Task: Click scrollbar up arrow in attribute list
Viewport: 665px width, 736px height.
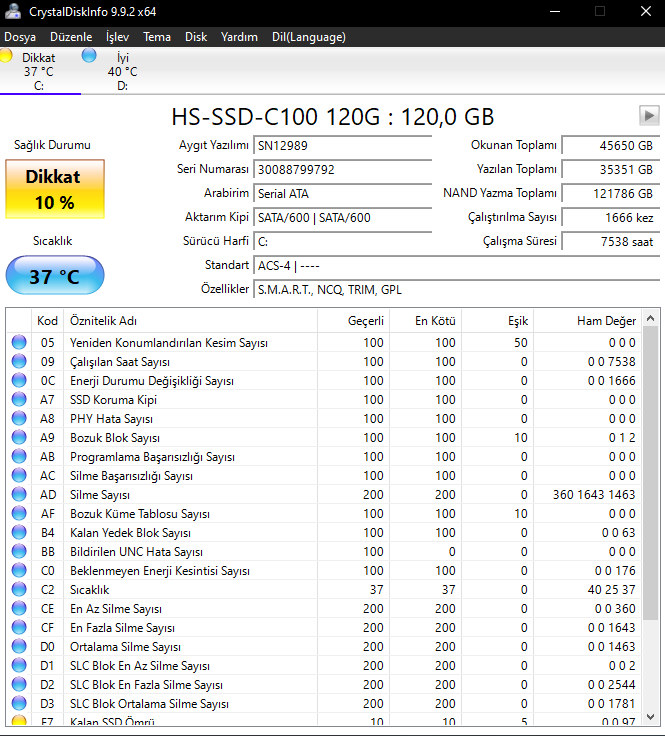Action: [x=650, y=318]
